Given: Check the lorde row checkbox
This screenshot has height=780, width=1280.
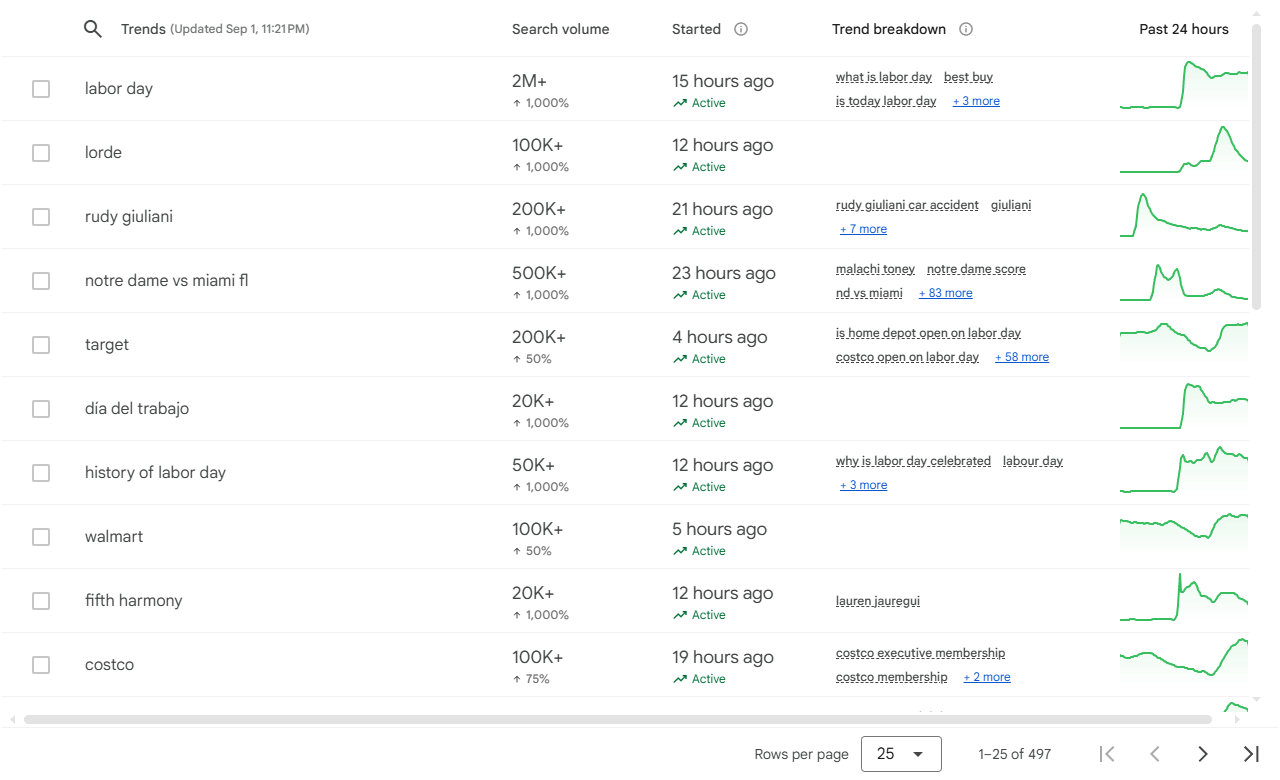Looking at the screenshot, I should click(41, 153).
